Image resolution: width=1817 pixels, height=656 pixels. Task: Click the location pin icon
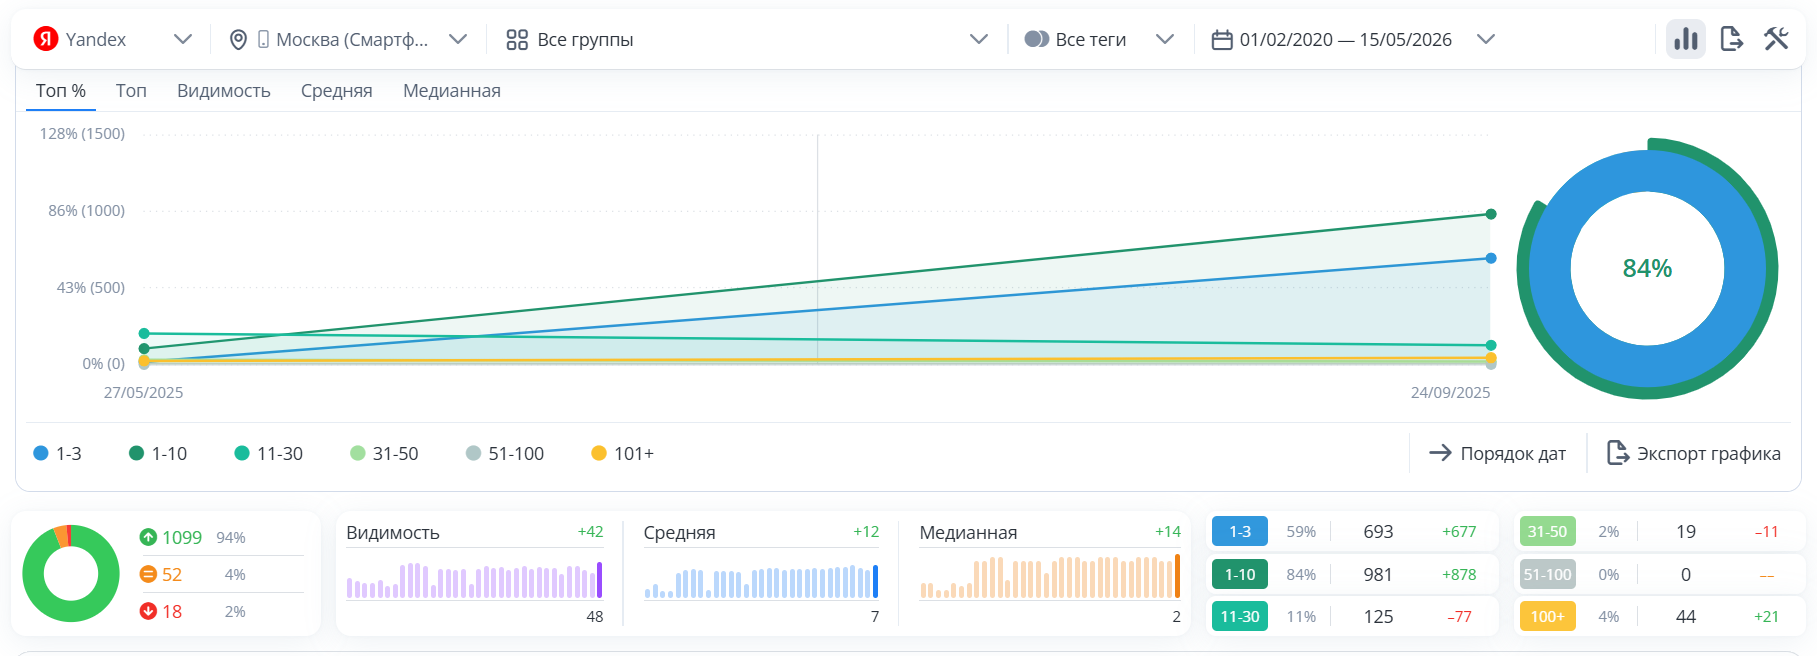(238, 39)
